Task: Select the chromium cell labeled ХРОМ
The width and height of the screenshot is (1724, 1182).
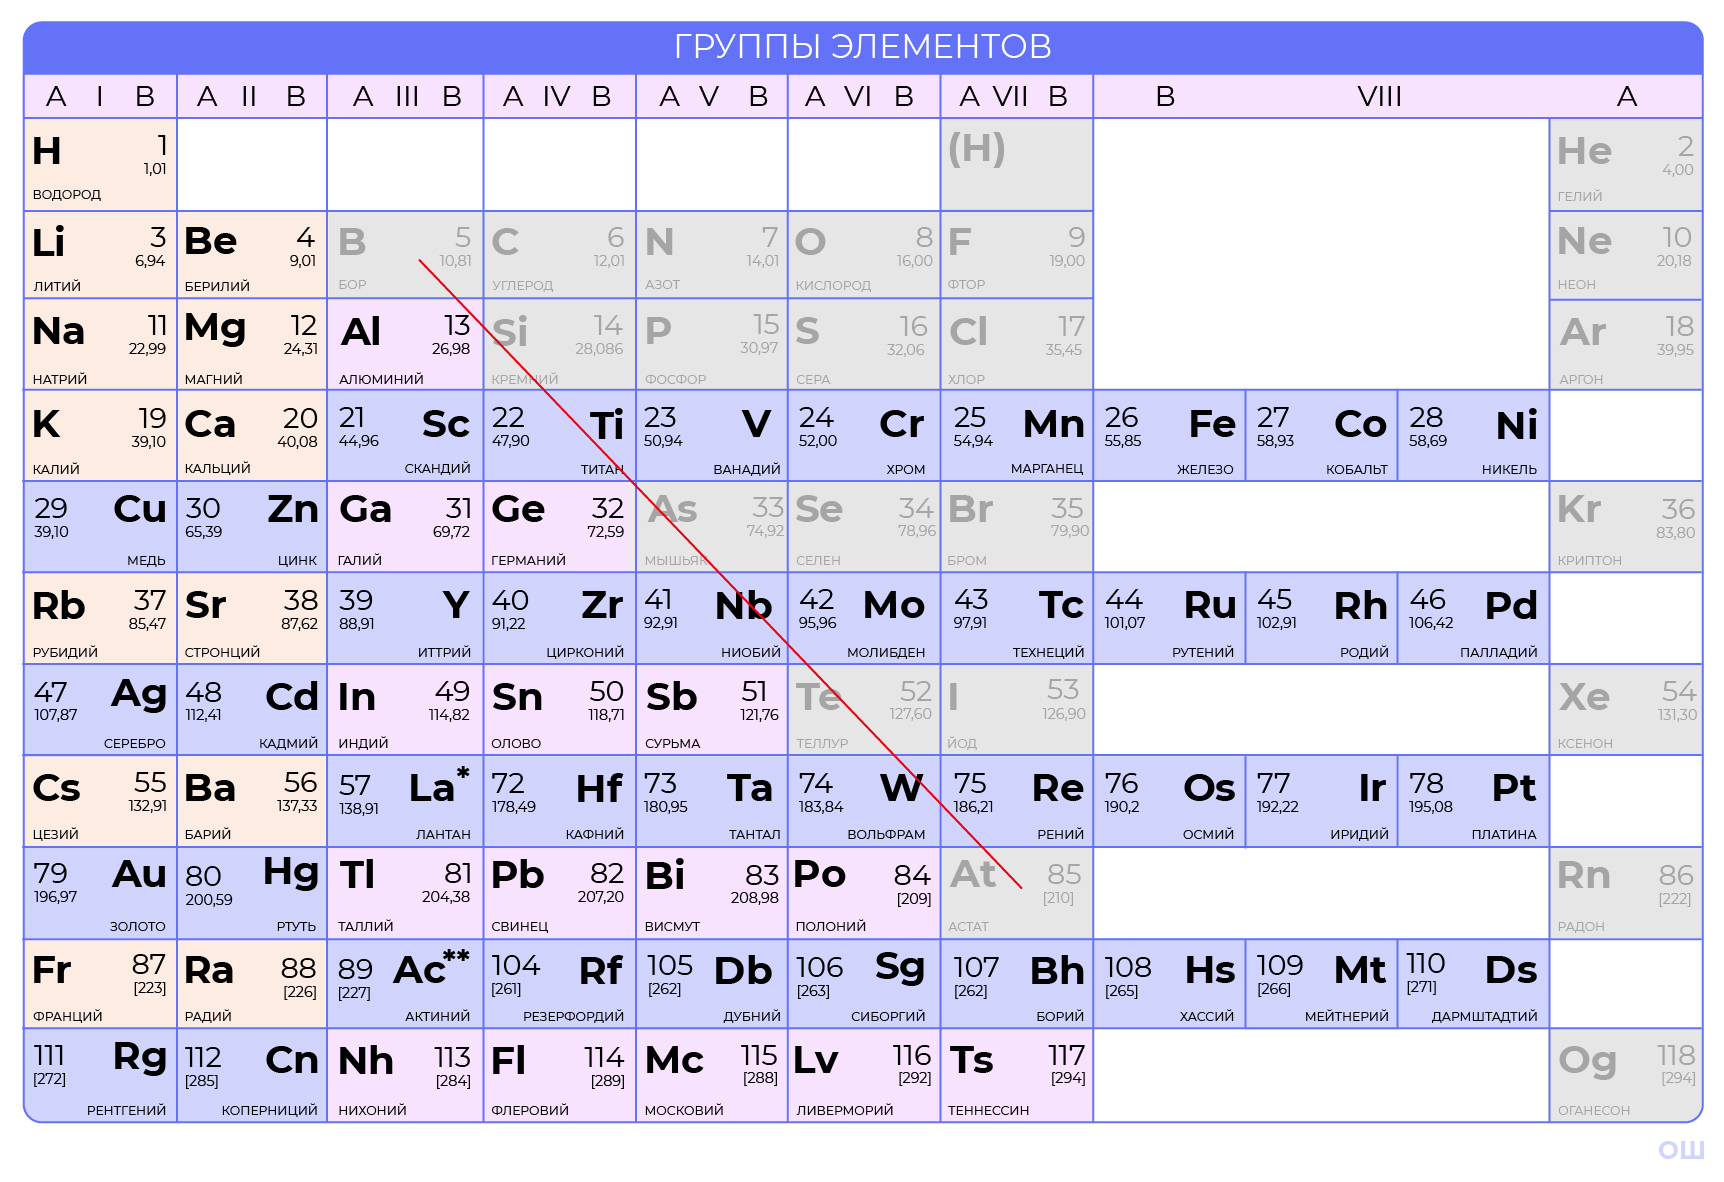Action: tap(864, 436)
